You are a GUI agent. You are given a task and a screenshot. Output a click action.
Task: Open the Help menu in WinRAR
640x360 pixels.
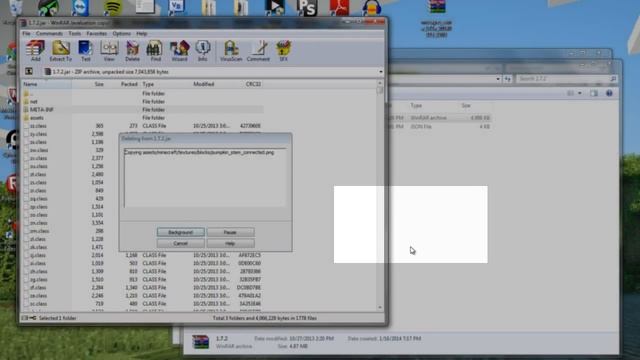pos(142,33)
